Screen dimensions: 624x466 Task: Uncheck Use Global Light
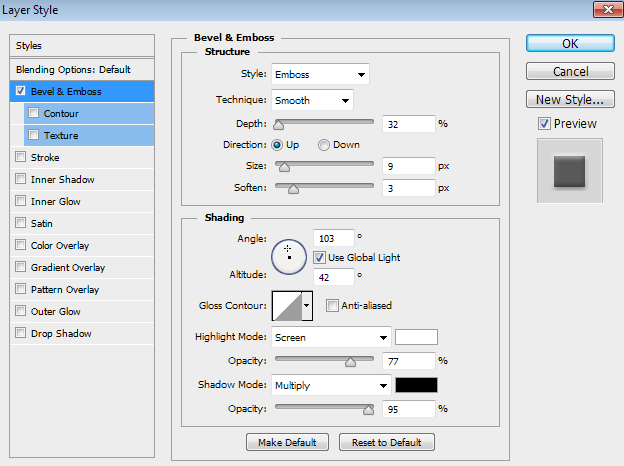coord(319,257)
